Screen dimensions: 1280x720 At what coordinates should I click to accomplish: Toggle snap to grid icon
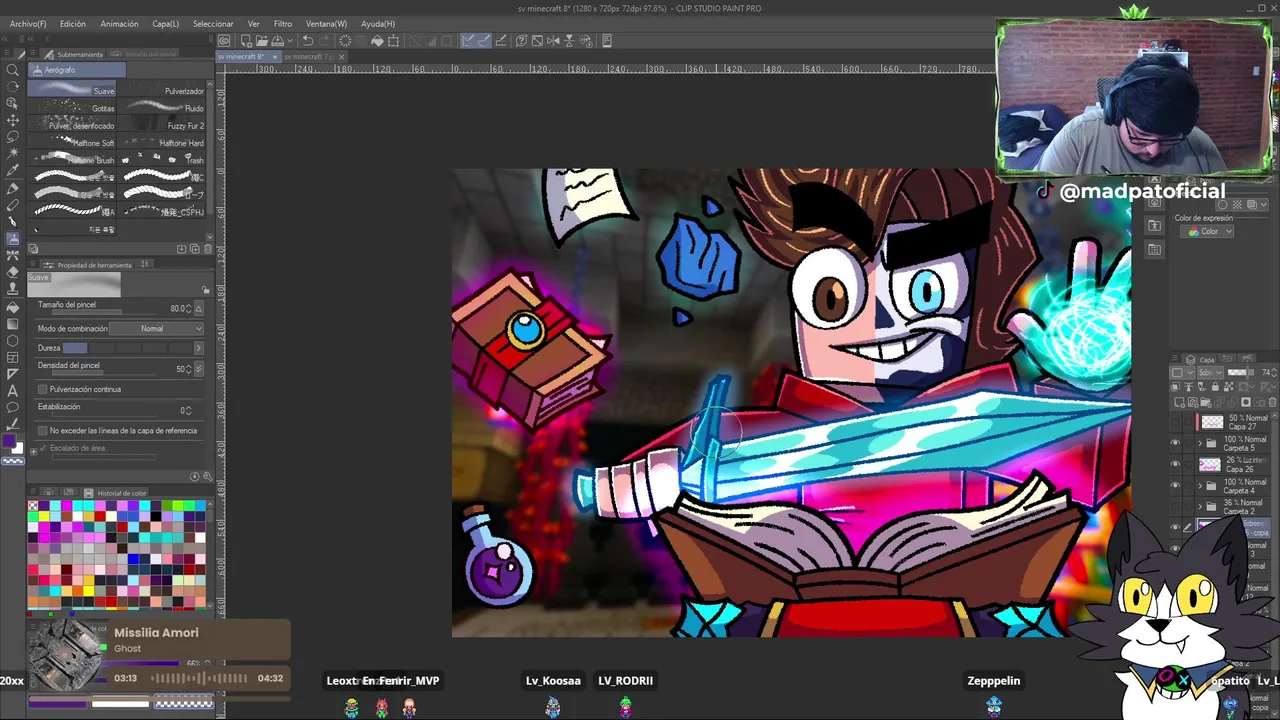click(x=501, y=41)
